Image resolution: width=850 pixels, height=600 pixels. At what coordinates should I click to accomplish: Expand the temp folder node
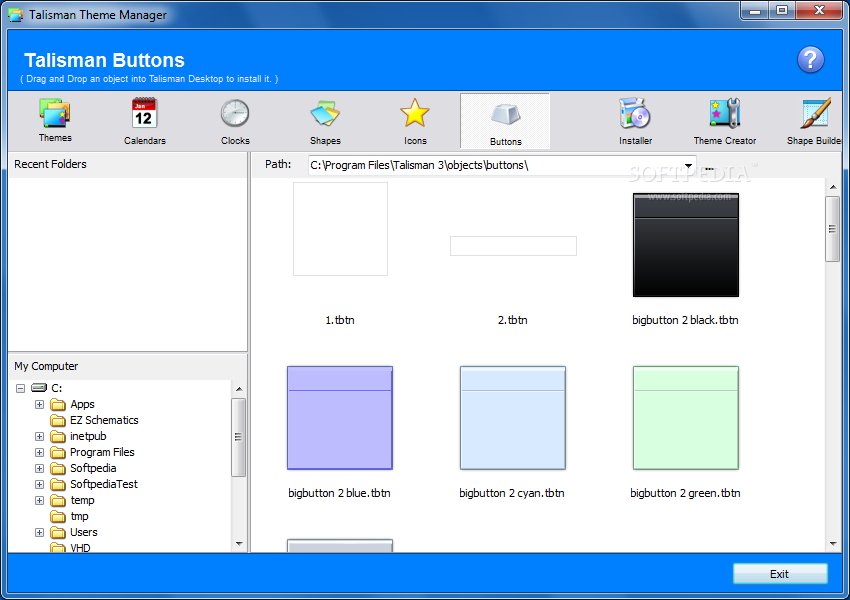click(x=40, y=500)
